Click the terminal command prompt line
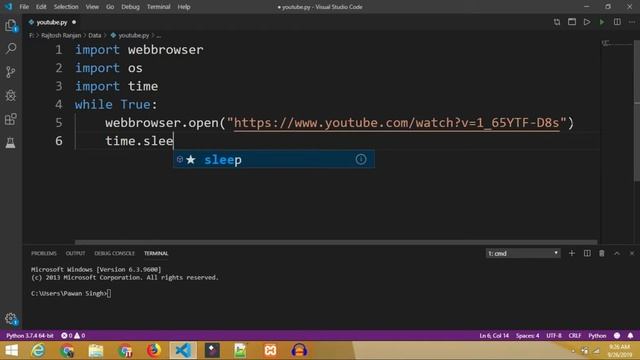The image size is (640, 360). point(71,293)
